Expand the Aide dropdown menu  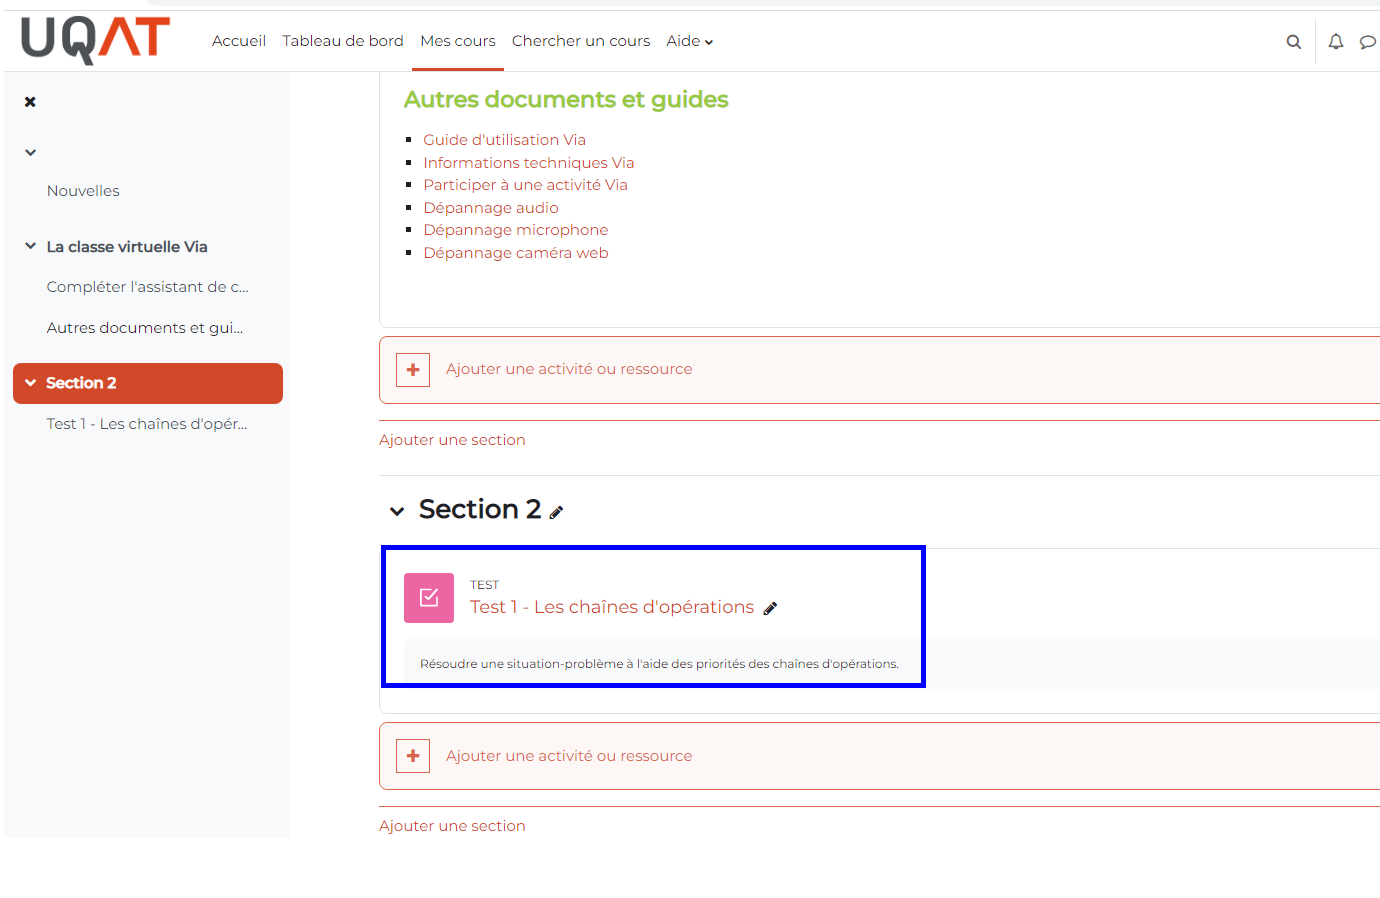pos(689,41)
